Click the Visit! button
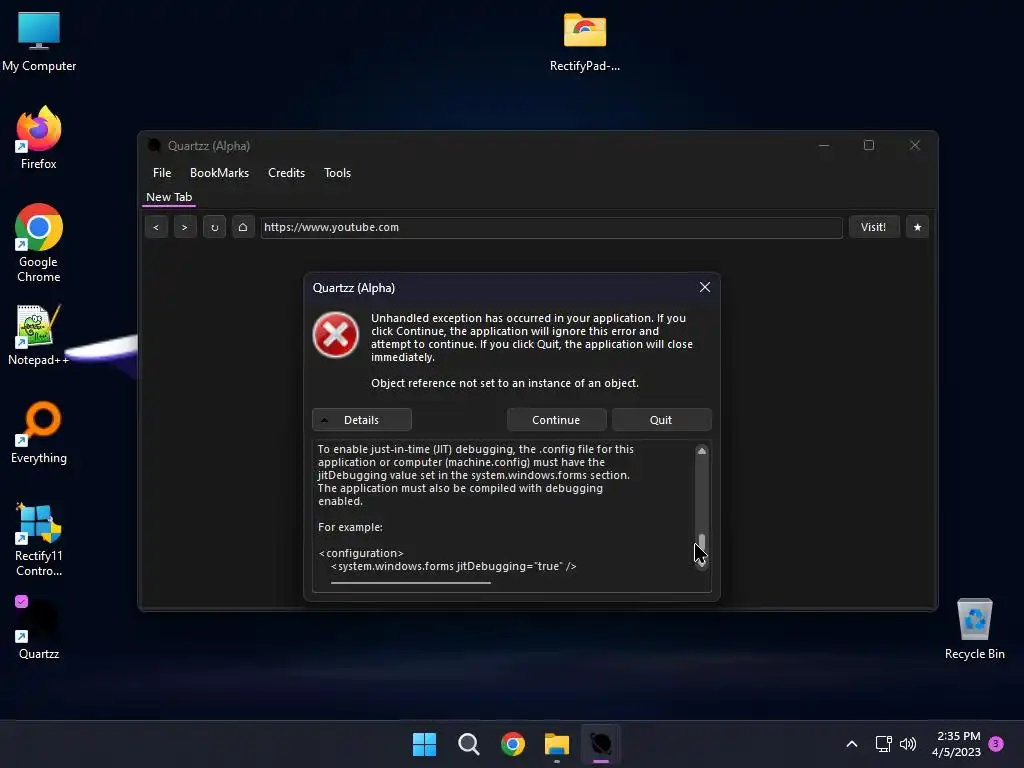The height and width of the screenshot is (768, 1024). coord(873,227)
